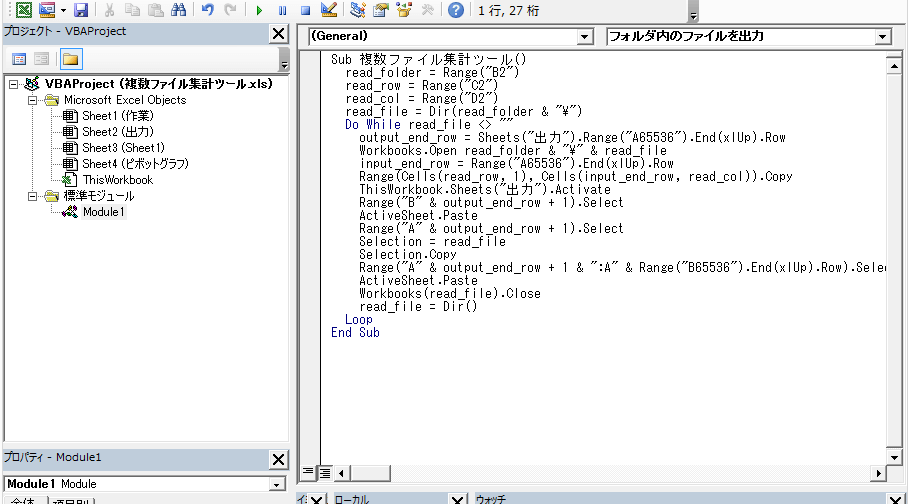Collapse the VBAProject root node

pyautogui.click(x=13, y=85)
